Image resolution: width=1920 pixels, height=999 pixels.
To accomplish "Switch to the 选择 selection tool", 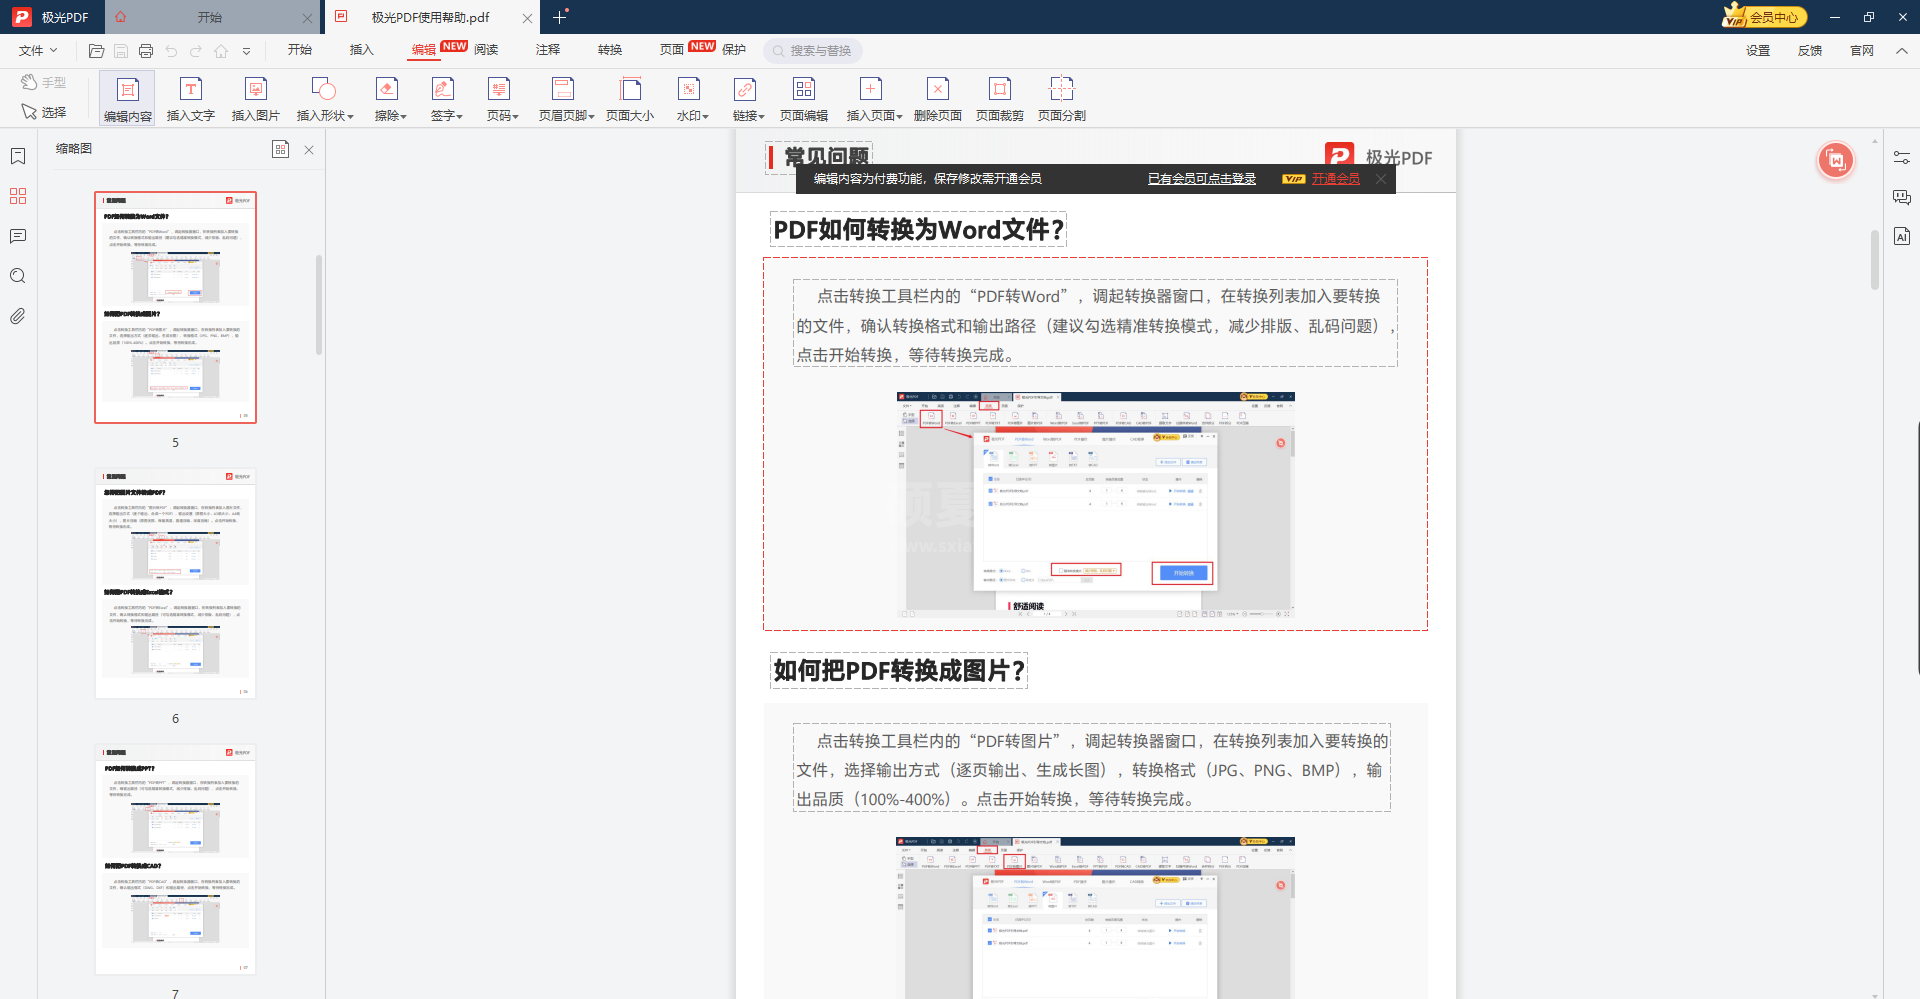I will point(44,112).
